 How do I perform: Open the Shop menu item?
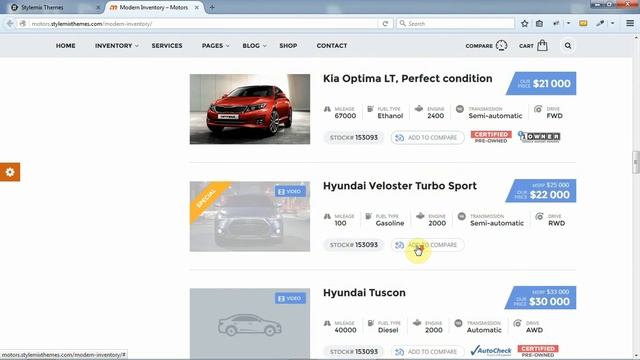288,46
